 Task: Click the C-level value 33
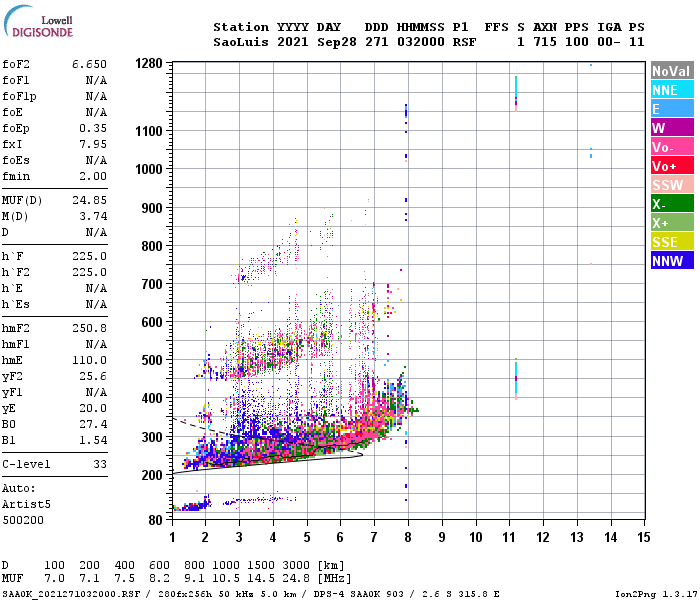(x=100, y=464)
